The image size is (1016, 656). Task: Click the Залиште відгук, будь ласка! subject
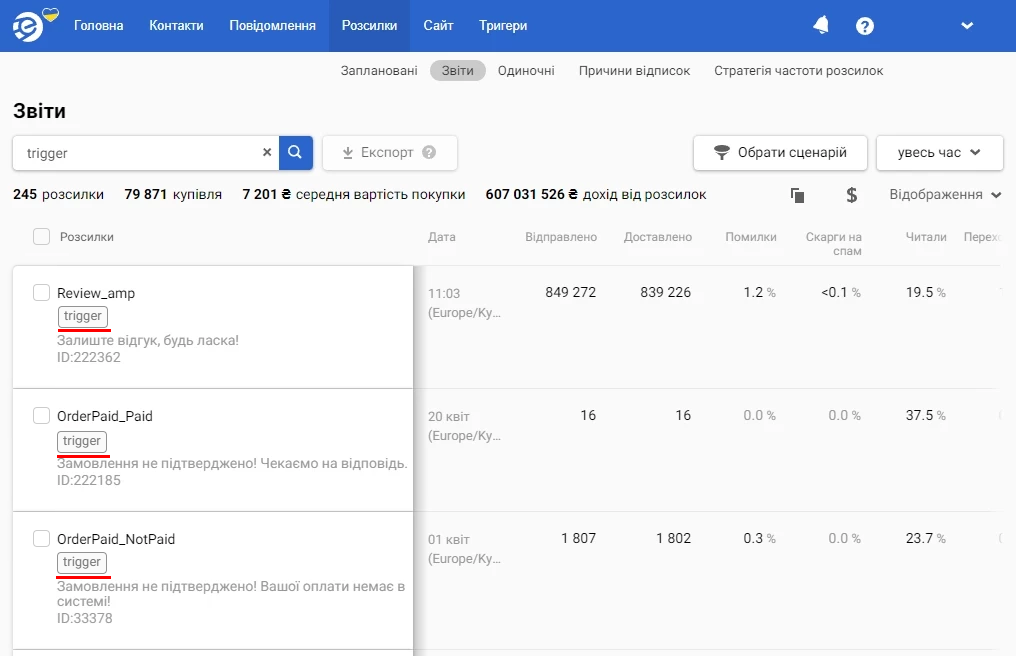tap(148, 340)
